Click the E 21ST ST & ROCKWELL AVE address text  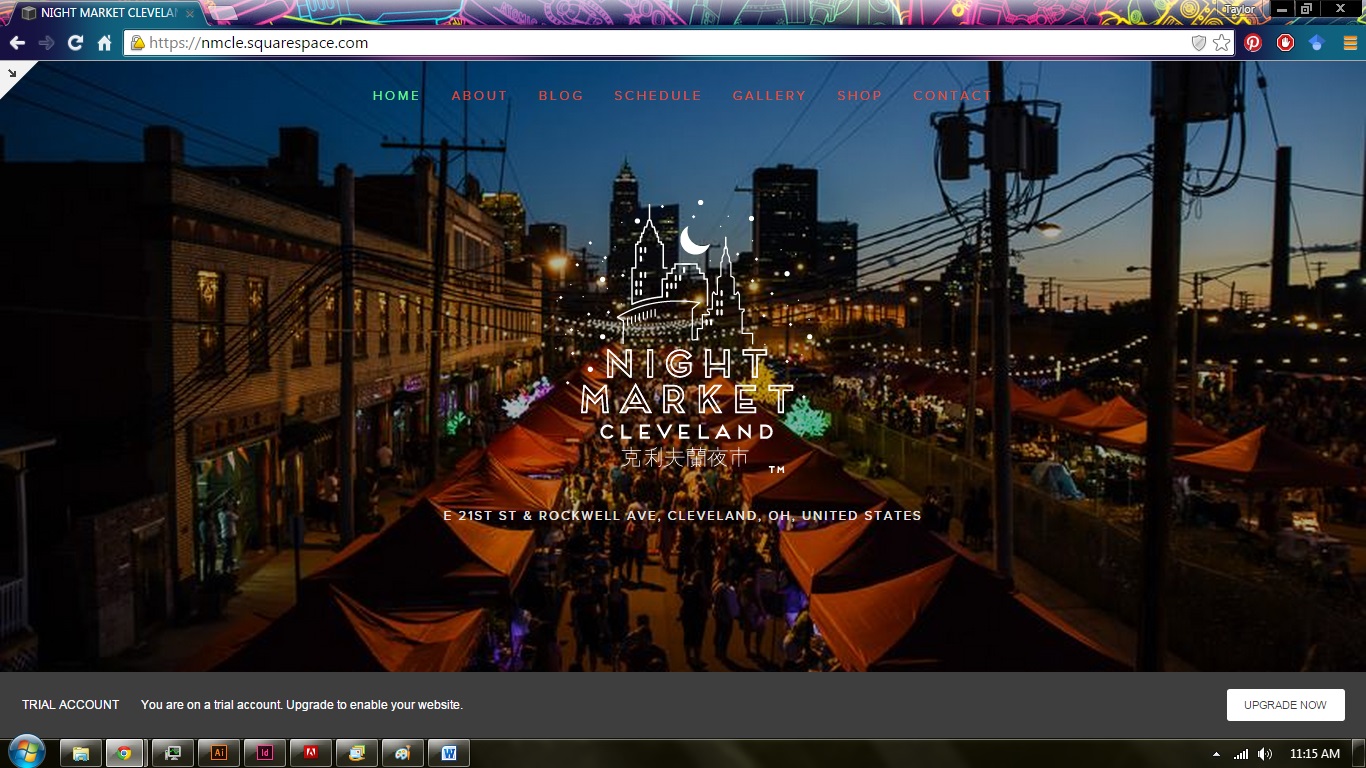tap(683, 516)
